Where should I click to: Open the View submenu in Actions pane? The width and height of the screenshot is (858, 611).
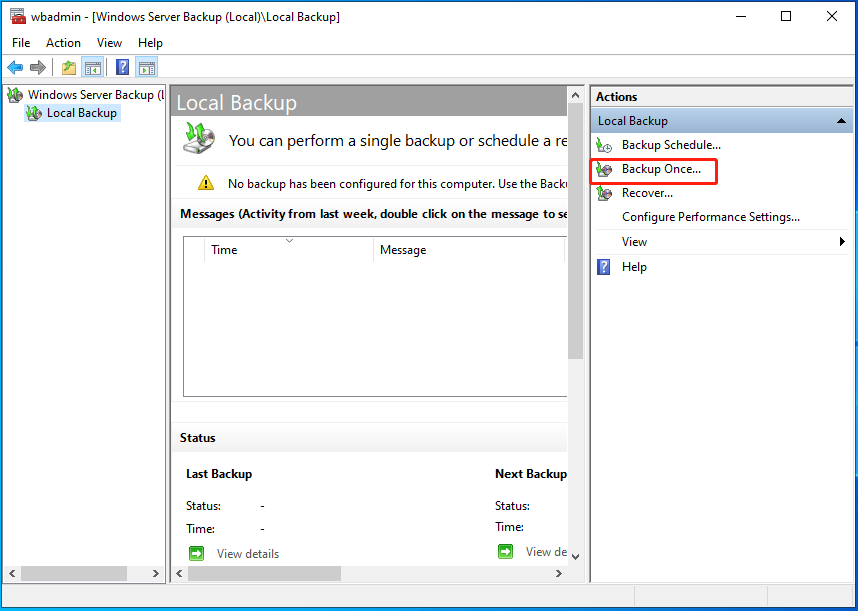pos(634,241)
